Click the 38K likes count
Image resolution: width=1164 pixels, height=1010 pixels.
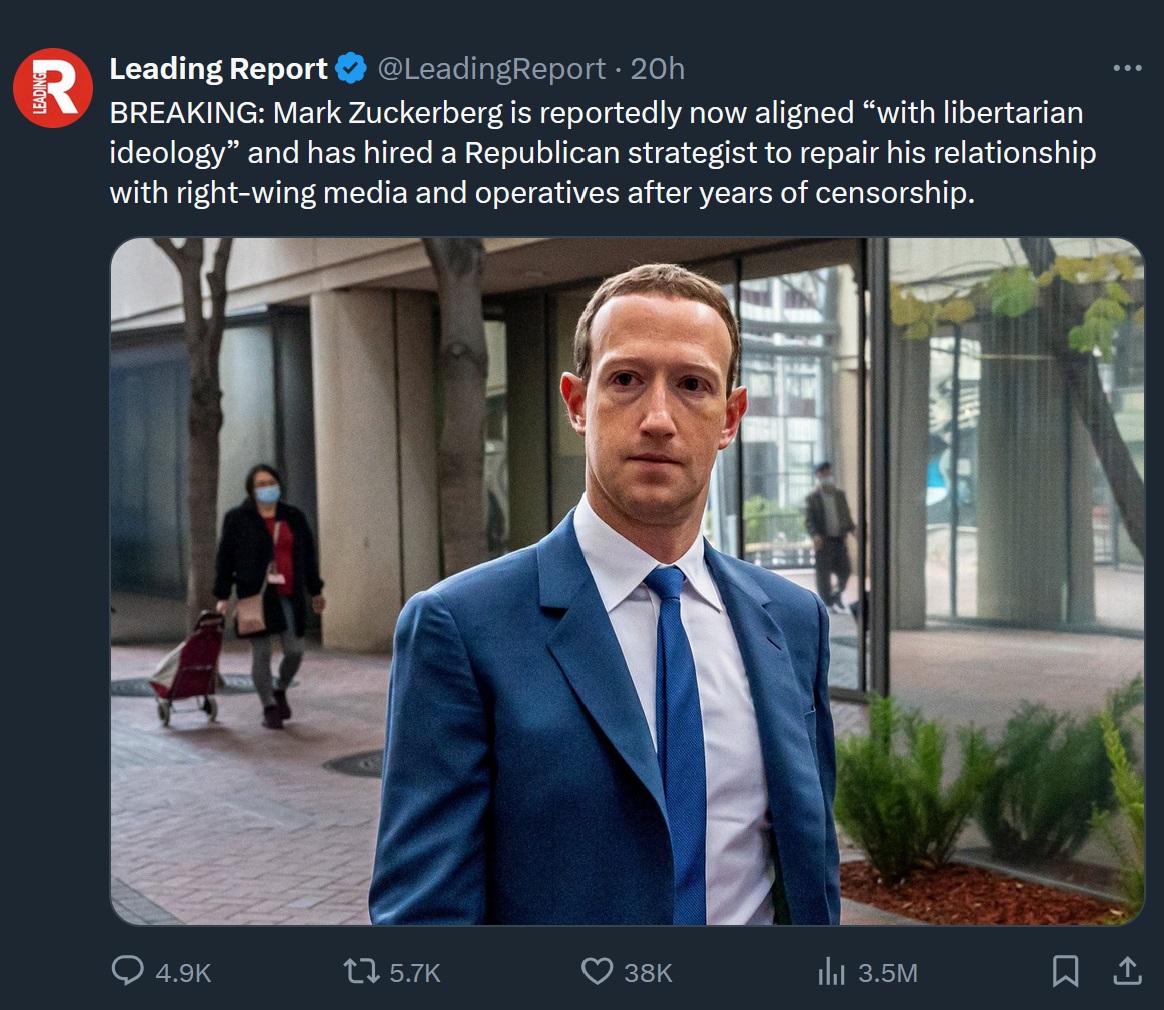coord(648,973)
